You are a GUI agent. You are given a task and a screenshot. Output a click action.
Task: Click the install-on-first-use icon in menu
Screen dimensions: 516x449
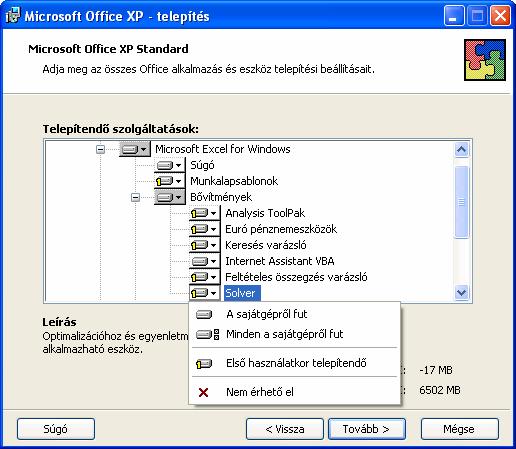click(x=204, y=363)
